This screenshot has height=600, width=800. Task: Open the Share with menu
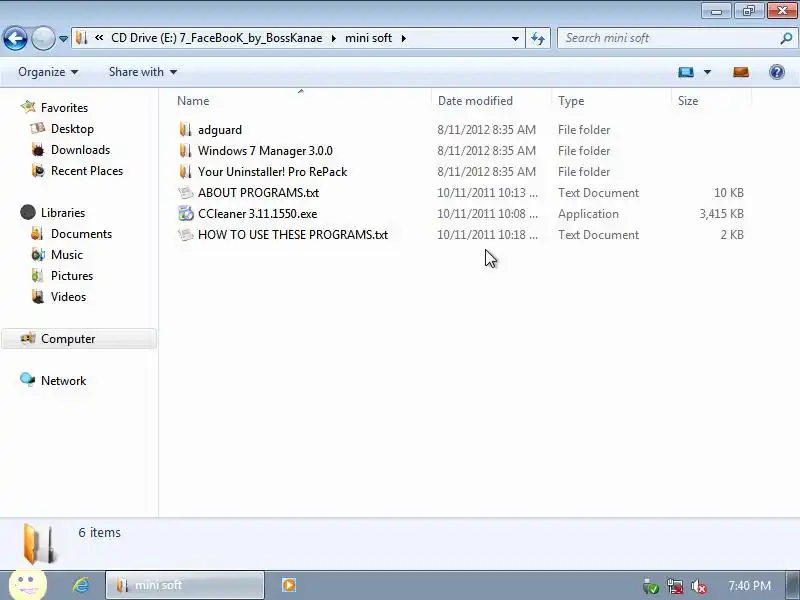(x=143, y=72)
